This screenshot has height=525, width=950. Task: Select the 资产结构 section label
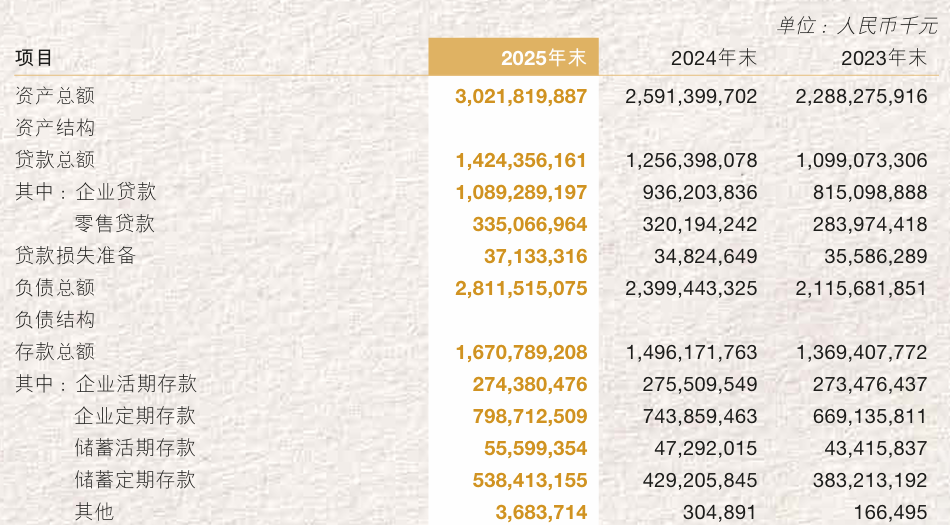coord(55,128)
